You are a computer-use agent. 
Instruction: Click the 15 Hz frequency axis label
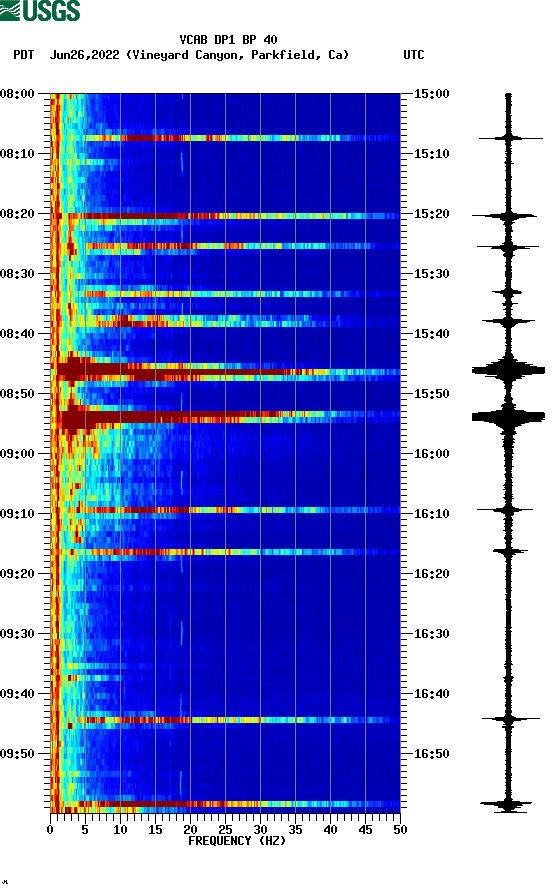155,830
